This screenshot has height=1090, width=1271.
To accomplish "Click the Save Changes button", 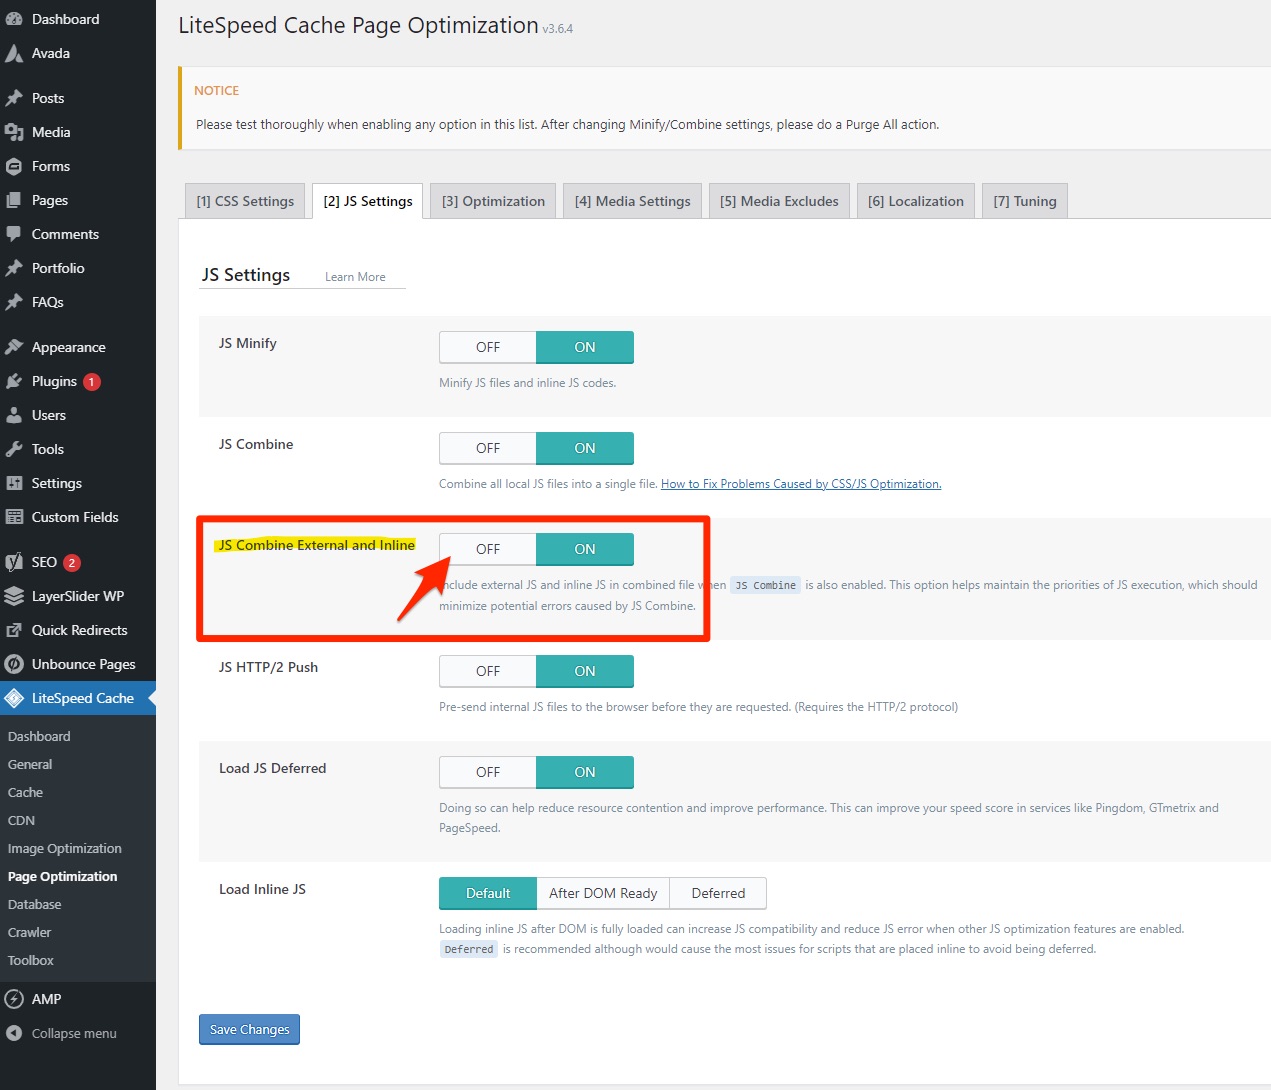I will coord(249,1029).
